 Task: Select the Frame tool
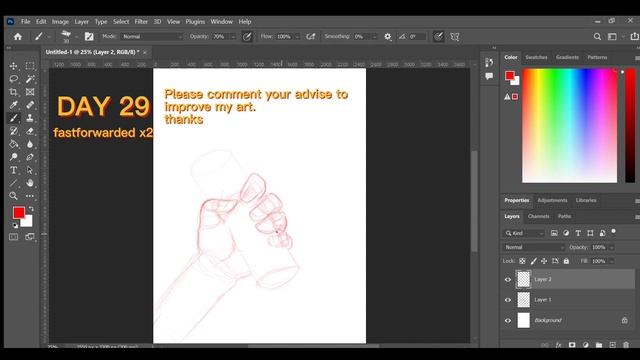coord(30,92)
